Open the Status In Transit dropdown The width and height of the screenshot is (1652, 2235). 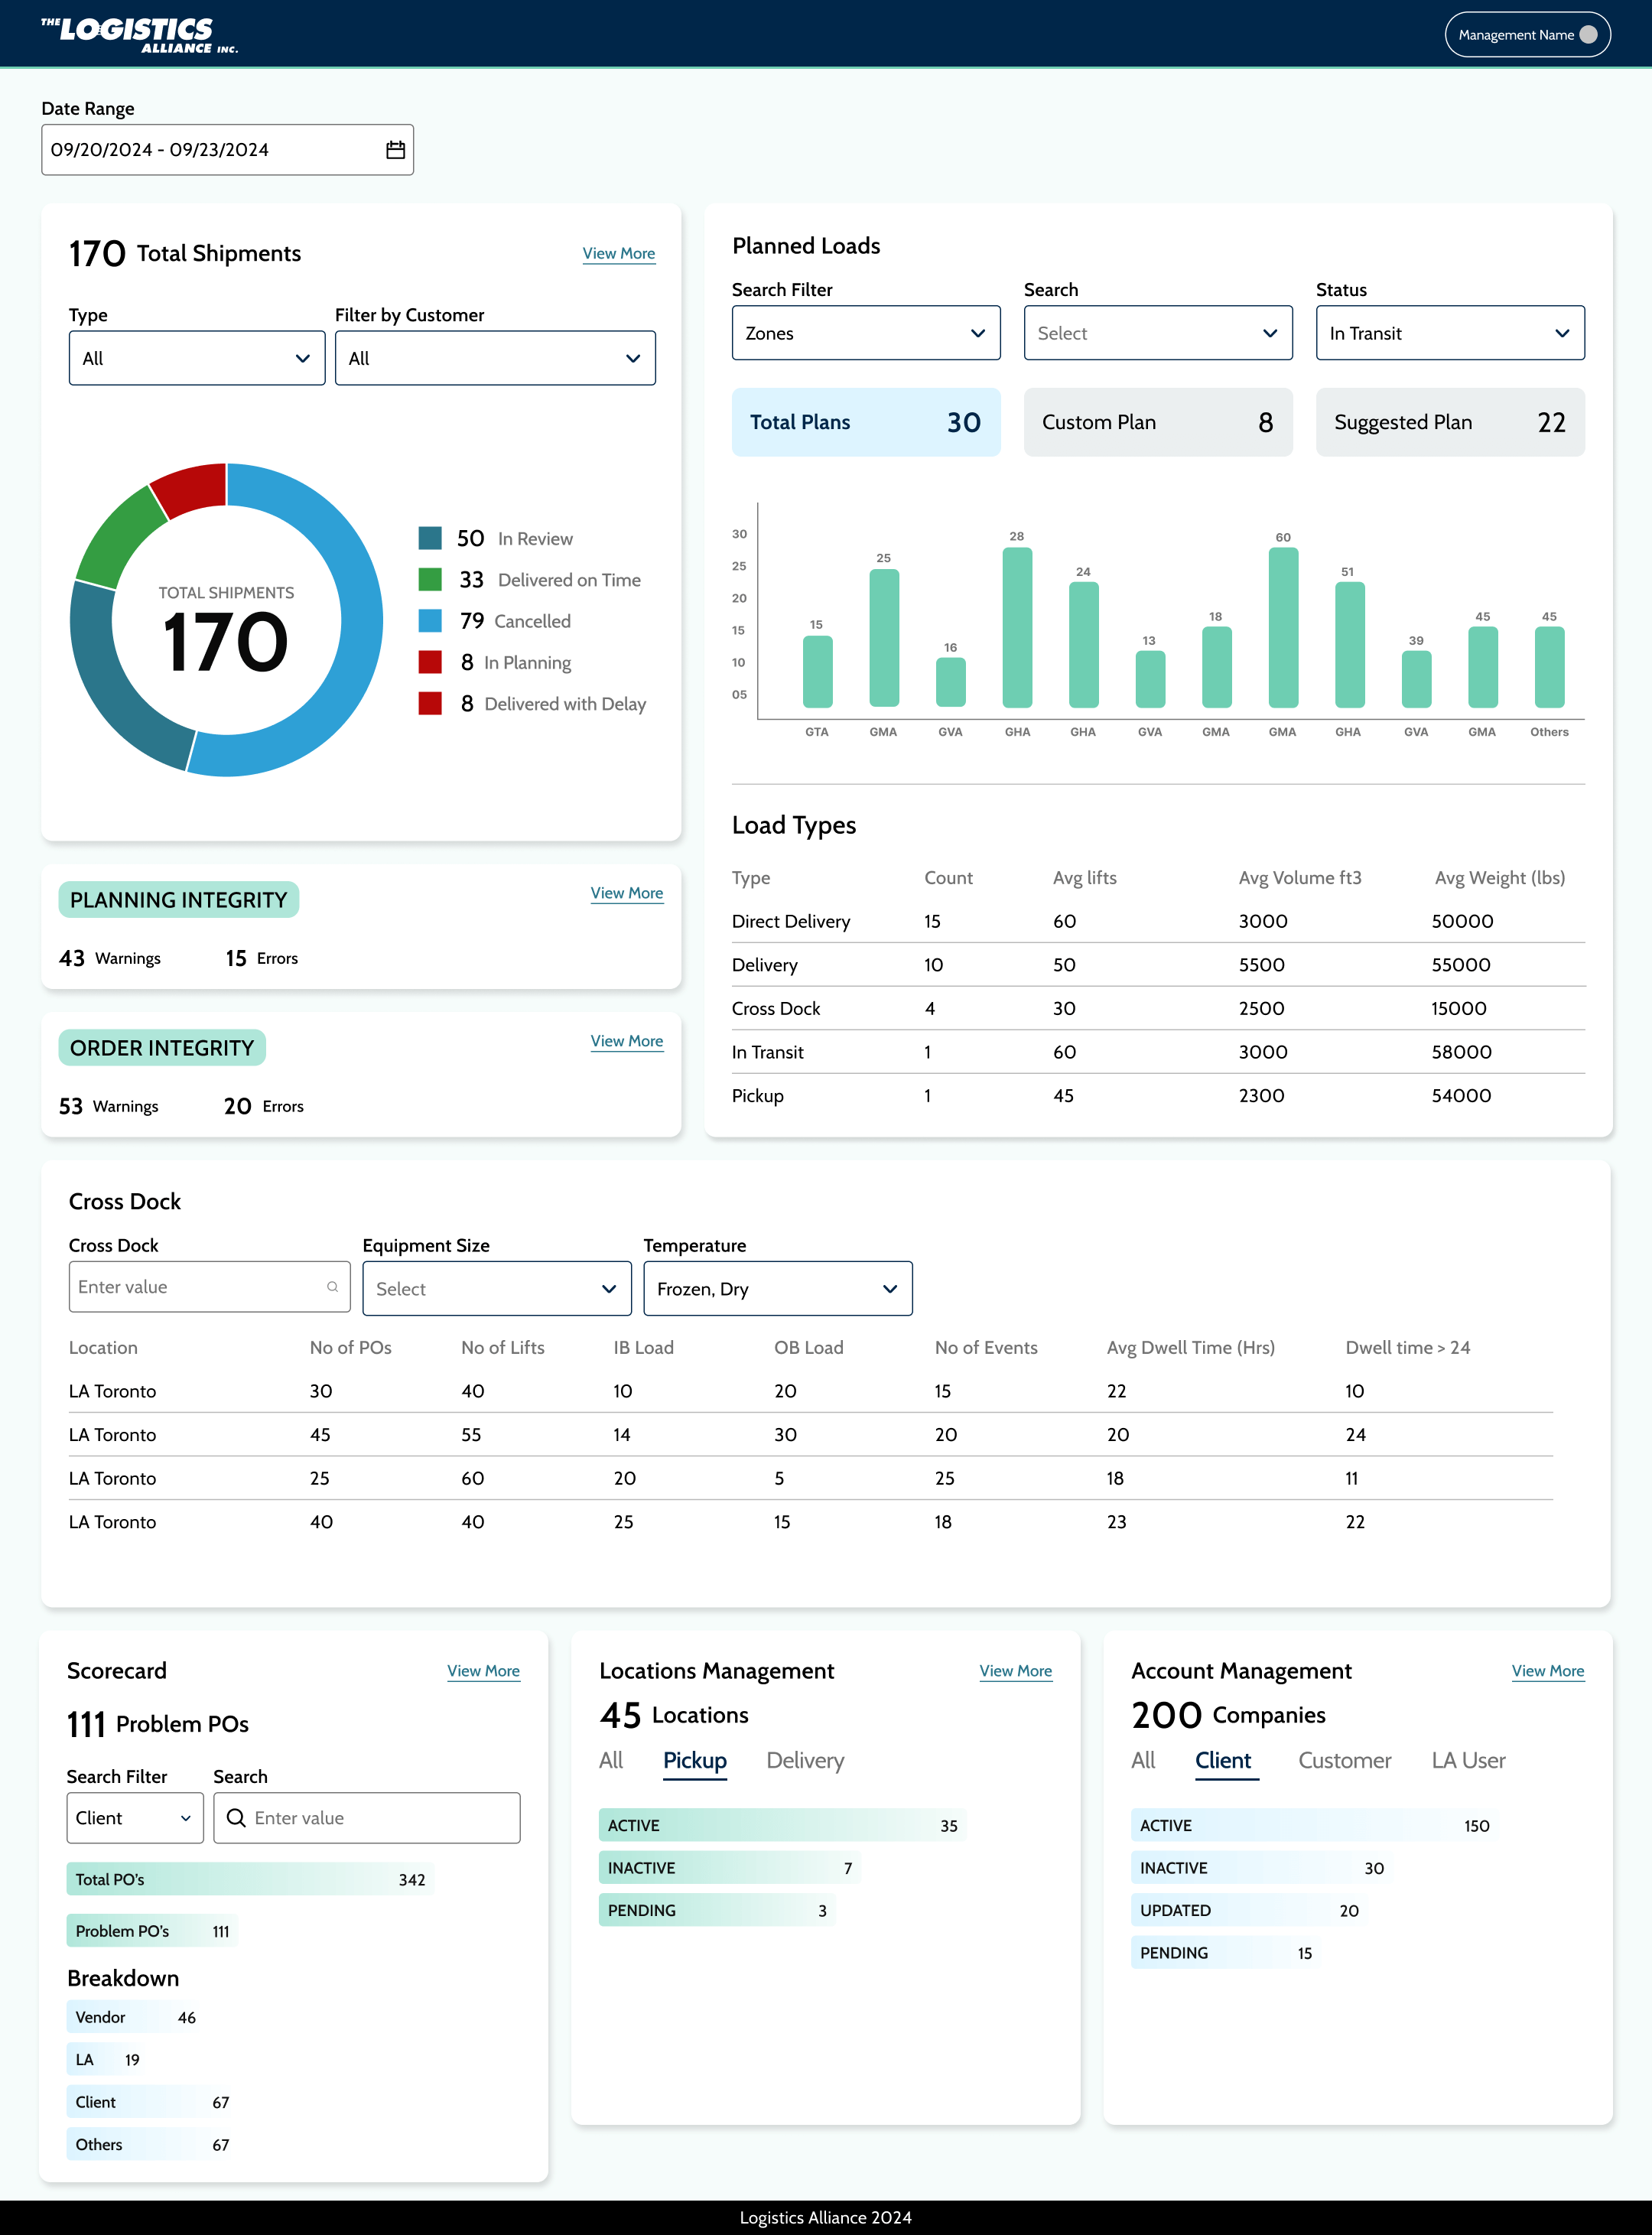pyautogui.click(x=1449, y=333)
